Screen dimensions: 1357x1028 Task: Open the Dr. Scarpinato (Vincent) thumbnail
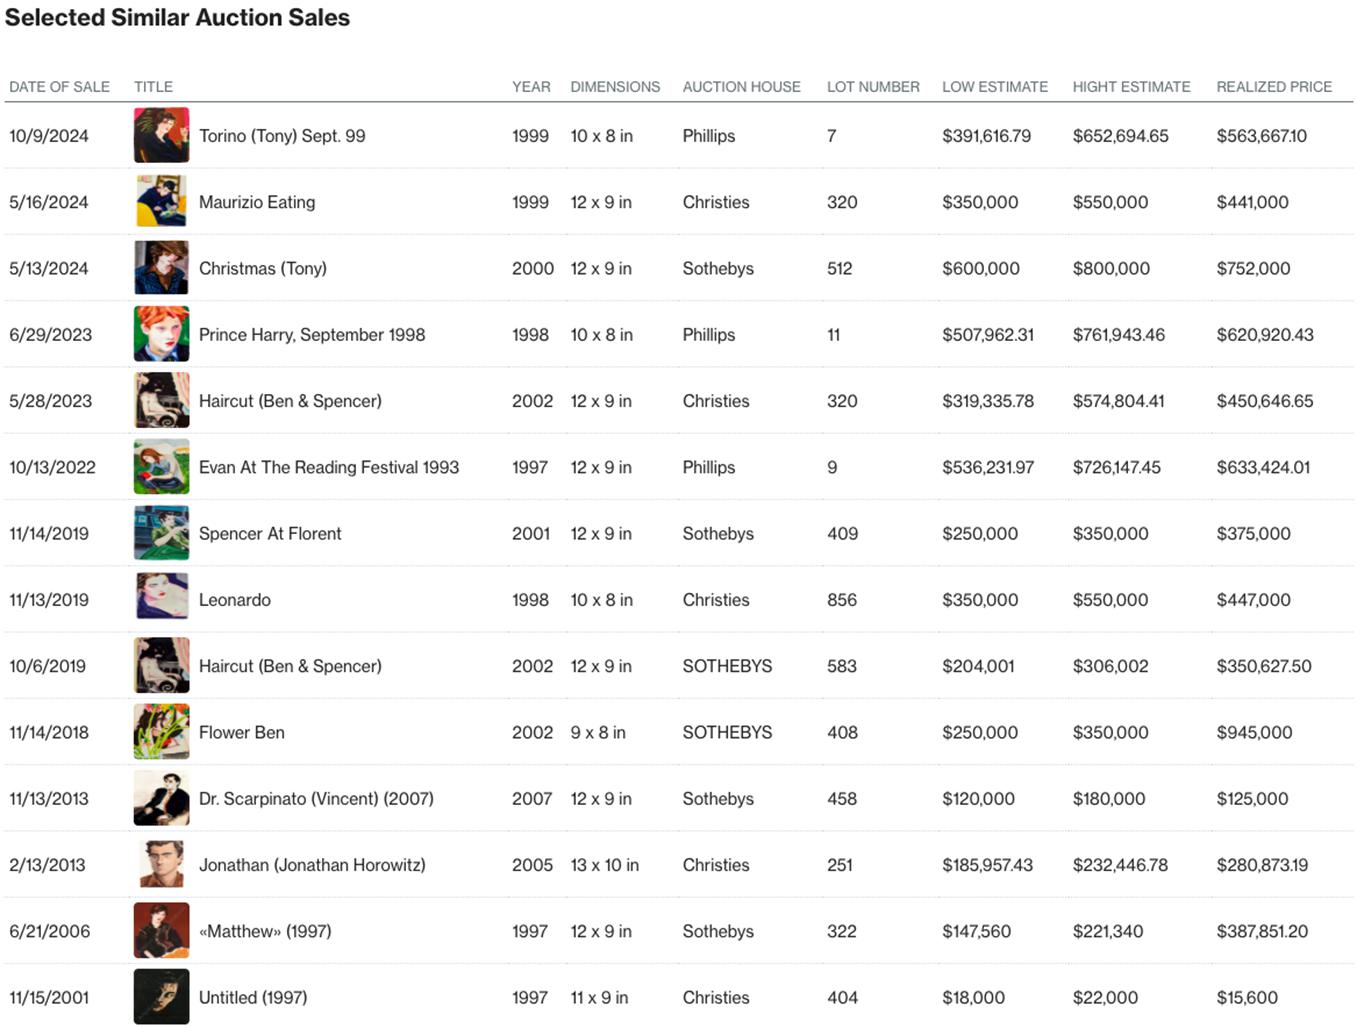coord(161,798)
